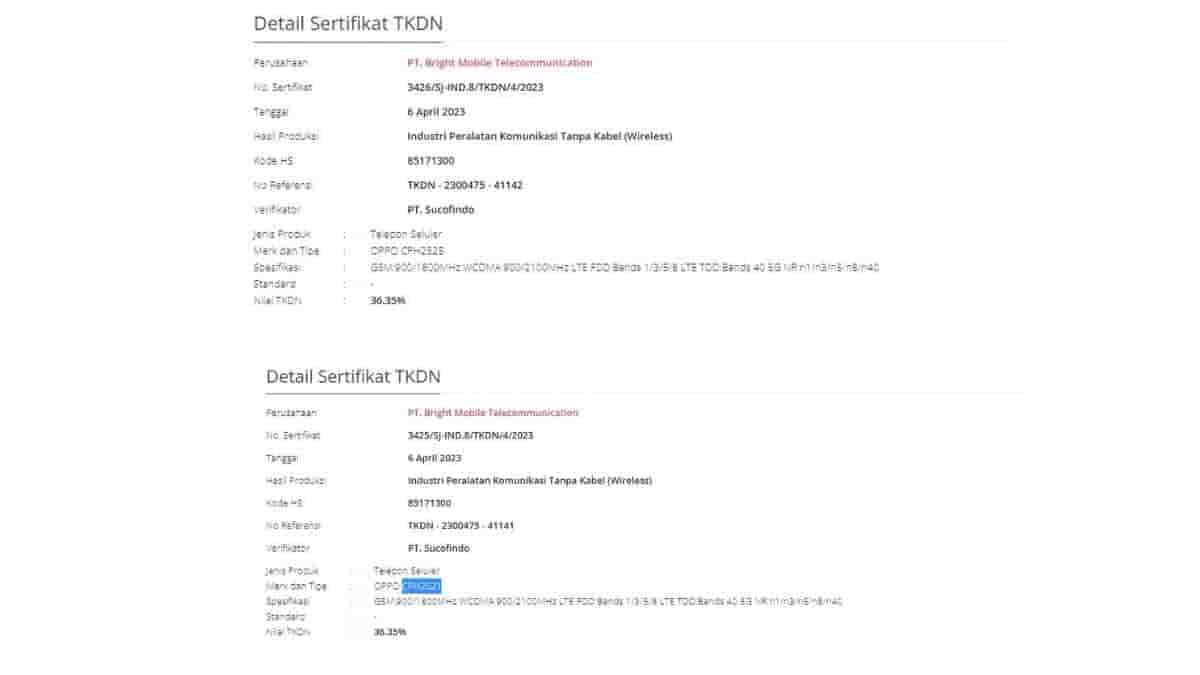
Task: Click the second Detail Sertifikat TKDN heading
Action: 353,377
